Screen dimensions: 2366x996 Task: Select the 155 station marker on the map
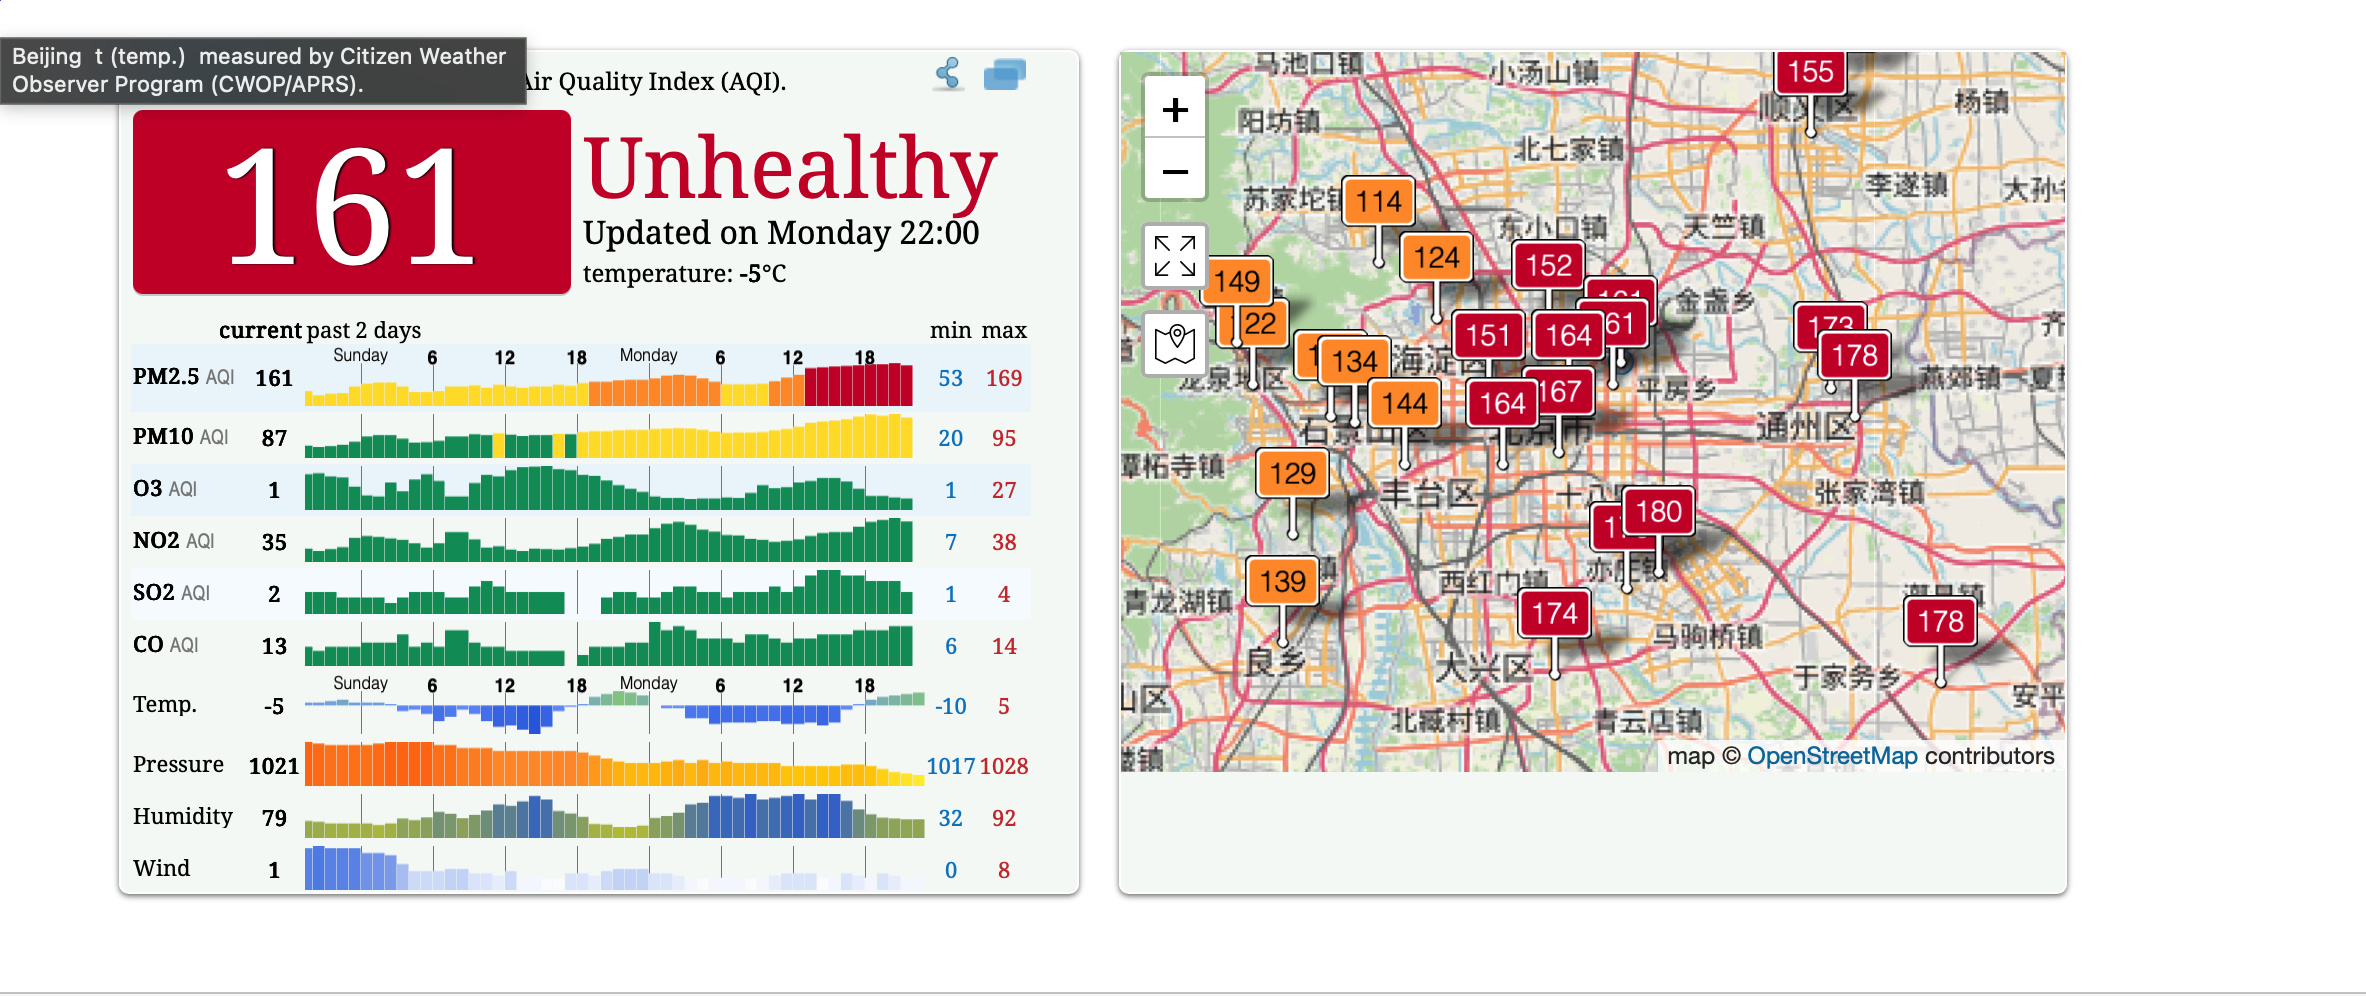click(1811, 72)
